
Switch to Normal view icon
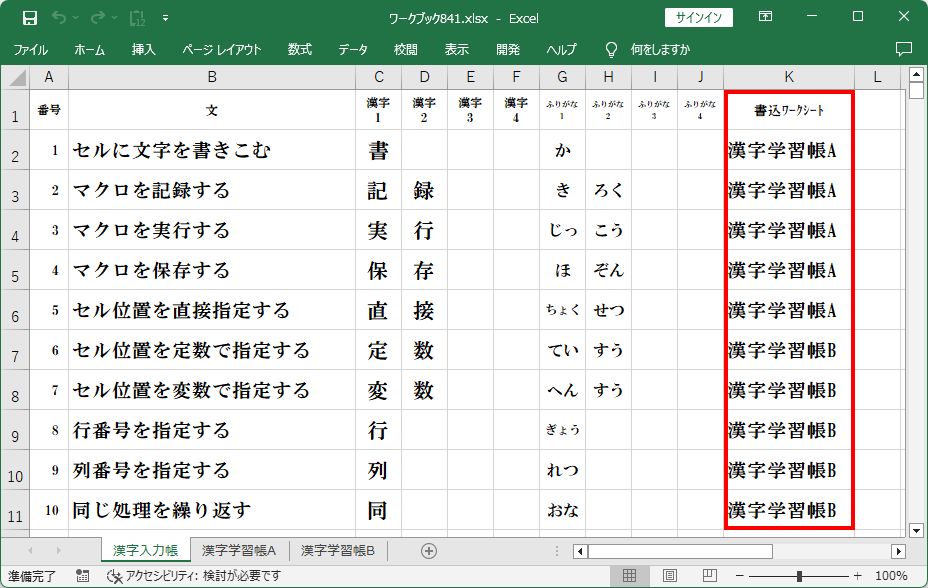pyautogui.click(x=629, y=576)
